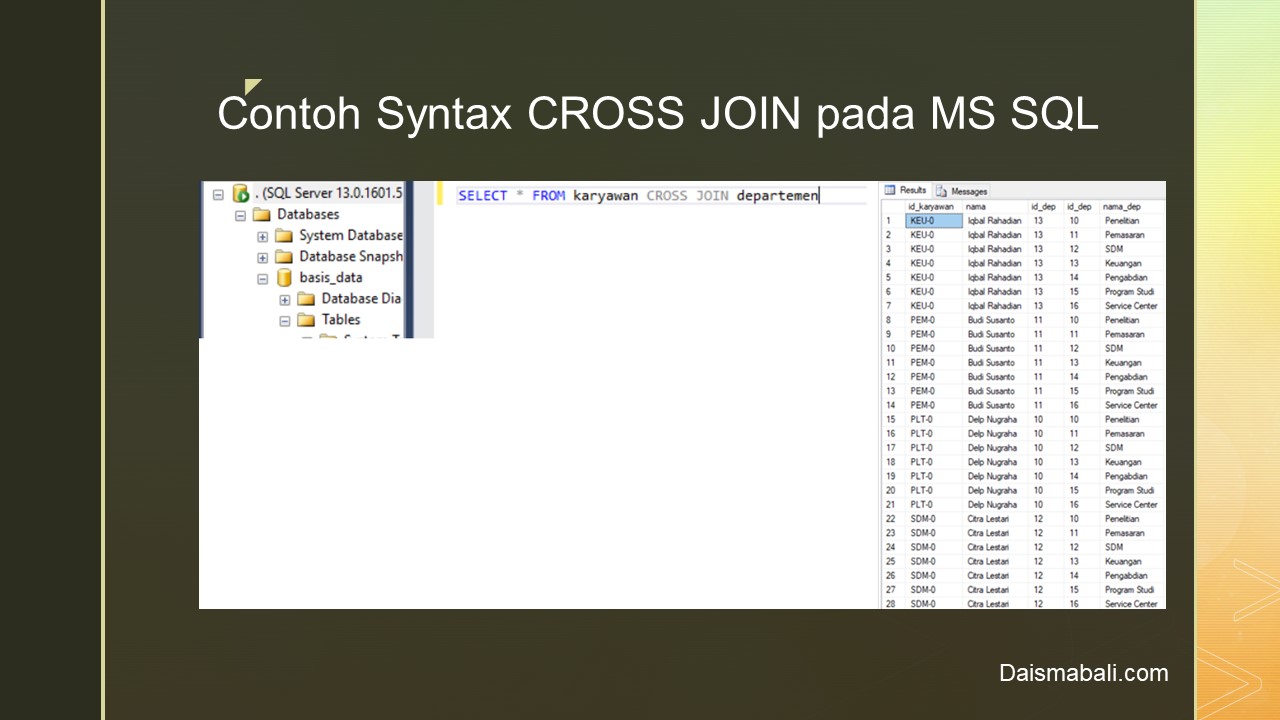
Task: Collapse the SQL Server root node
Action: pos(218,194)
